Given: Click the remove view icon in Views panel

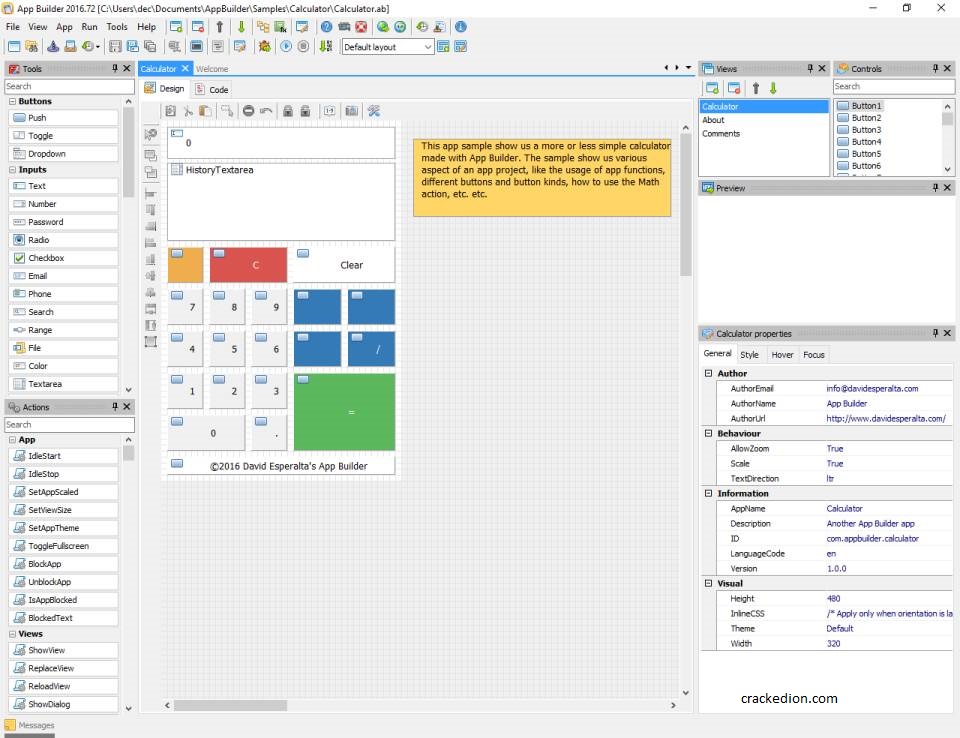Looking at the screenshot, I should (x=734, y=88).
